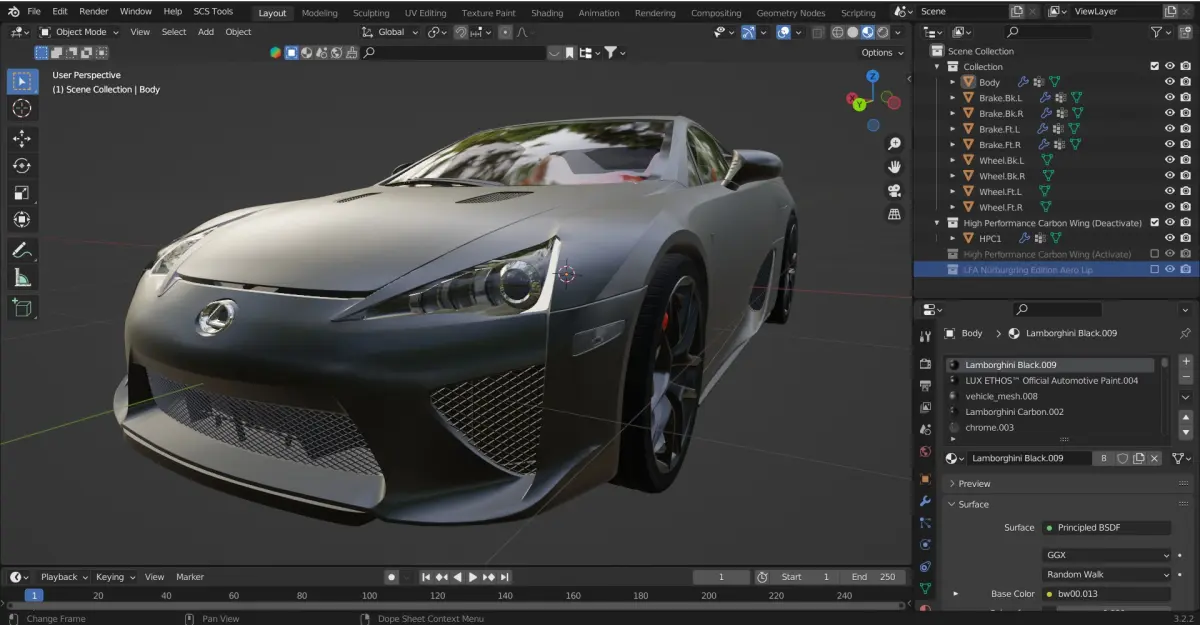The height and width of the screenshot is (625, 1200).
Task: Switch to the Geometry Nodes workspace tab
Action: [x=791, y=13]
